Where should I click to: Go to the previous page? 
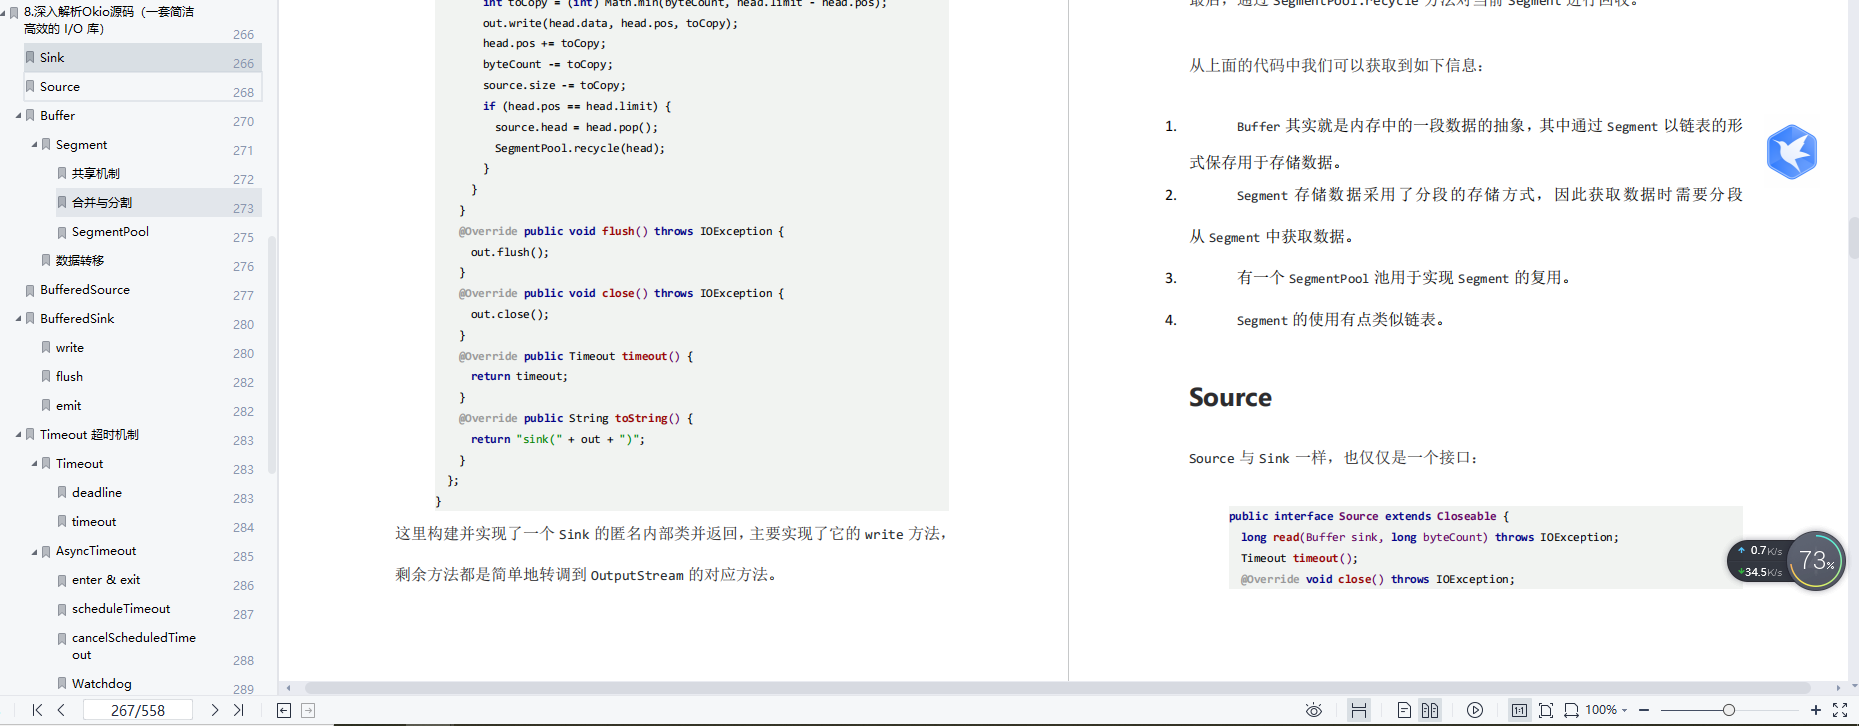point(61,710)
